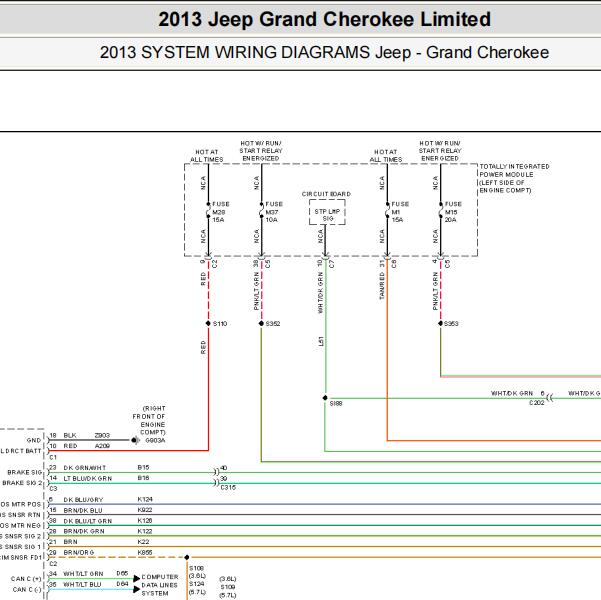Select the M15 20A fuse symbol

pyautogui.click(x=440, y=210)
